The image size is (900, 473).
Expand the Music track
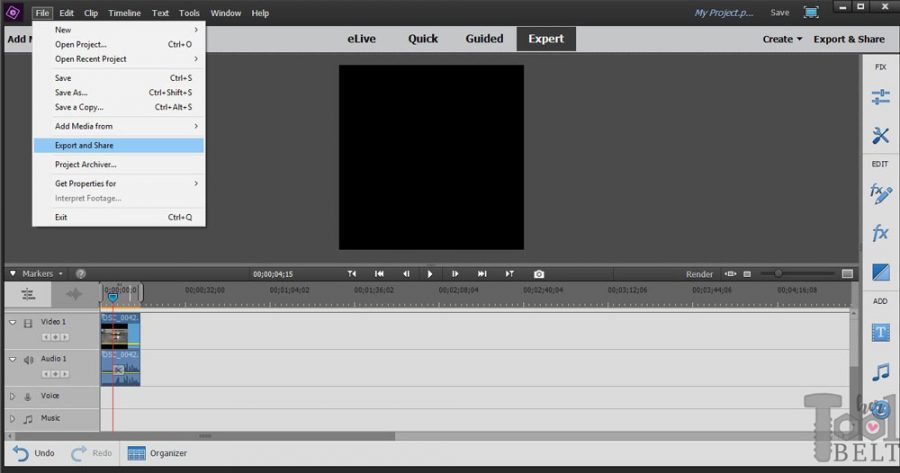coord(13,418)
